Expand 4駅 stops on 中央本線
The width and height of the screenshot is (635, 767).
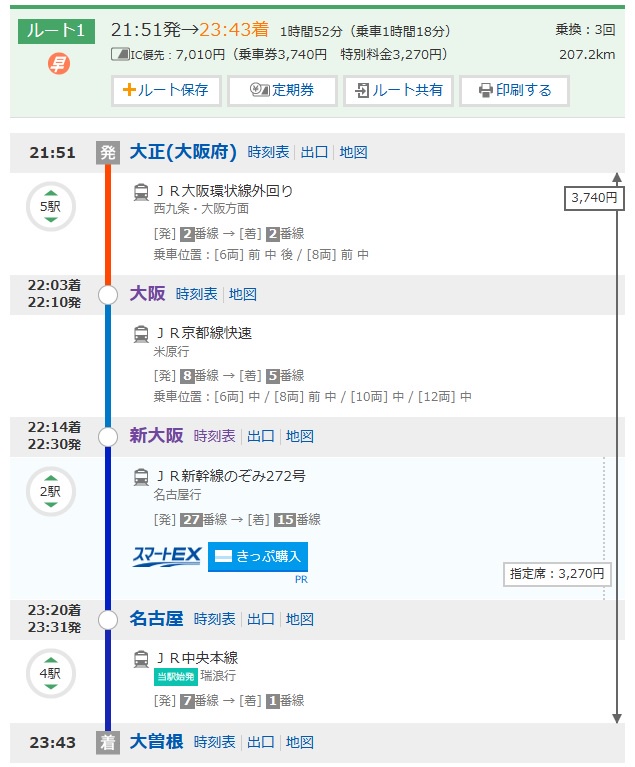point(51,674)
